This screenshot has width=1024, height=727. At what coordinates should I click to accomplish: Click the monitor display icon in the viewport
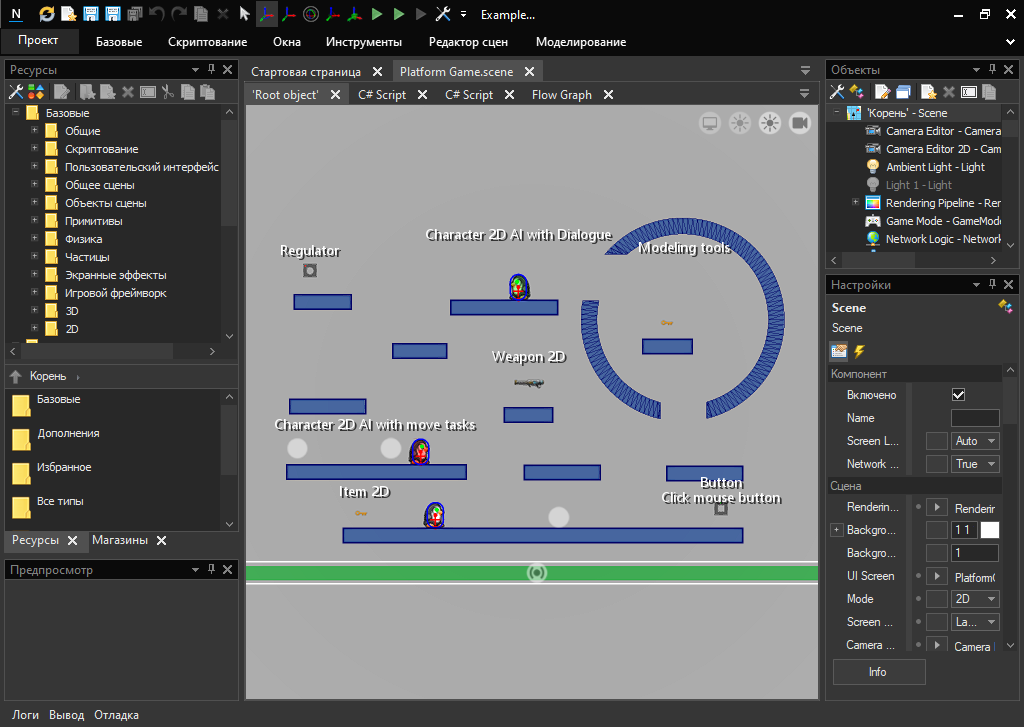(x=710, y=123)
